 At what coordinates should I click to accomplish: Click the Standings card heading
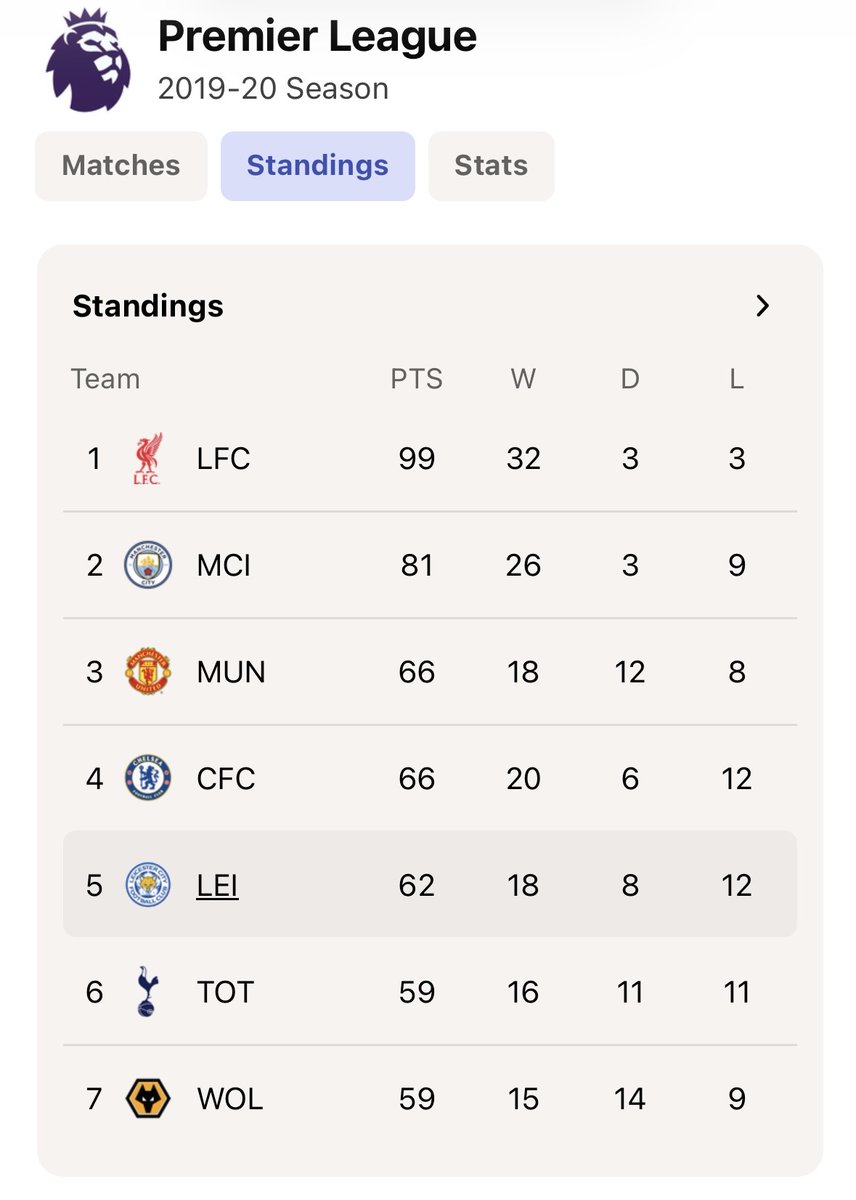coord(148,306)
